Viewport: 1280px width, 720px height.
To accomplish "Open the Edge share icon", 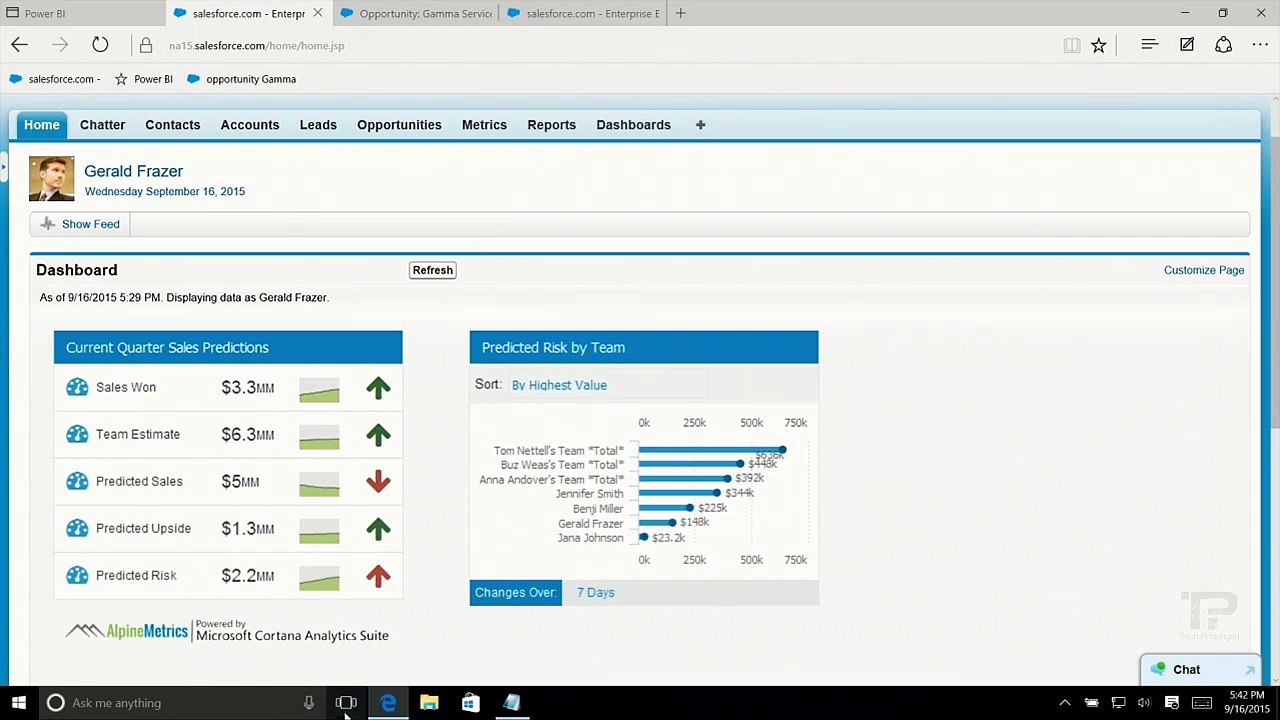I will pos(1223,45).
